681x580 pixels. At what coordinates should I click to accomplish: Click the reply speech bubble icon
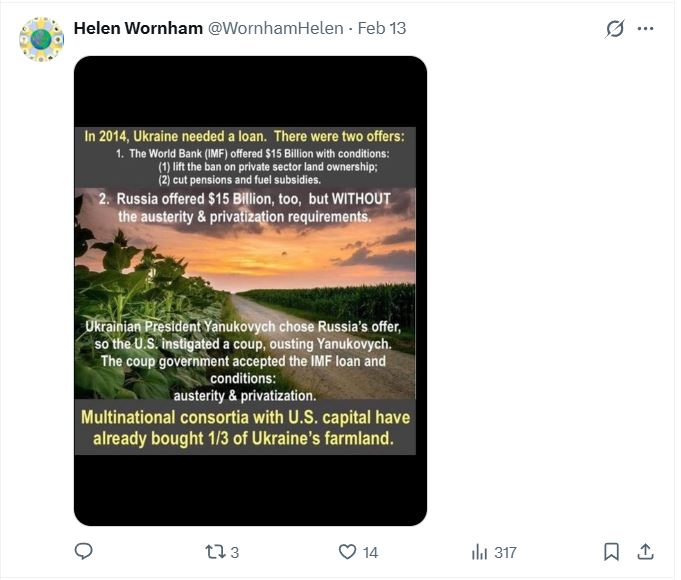click(84, 551)
